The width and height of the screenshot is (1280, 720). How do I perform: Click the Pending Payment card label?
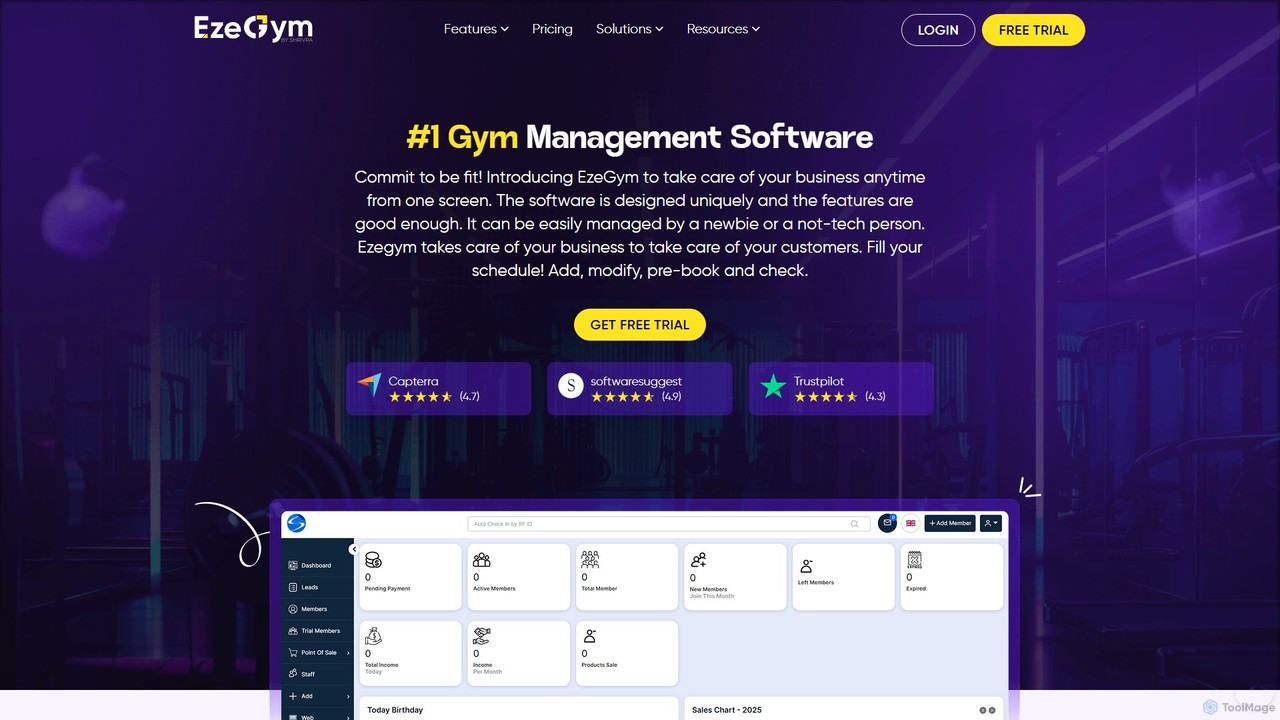(x=387, y=589)
